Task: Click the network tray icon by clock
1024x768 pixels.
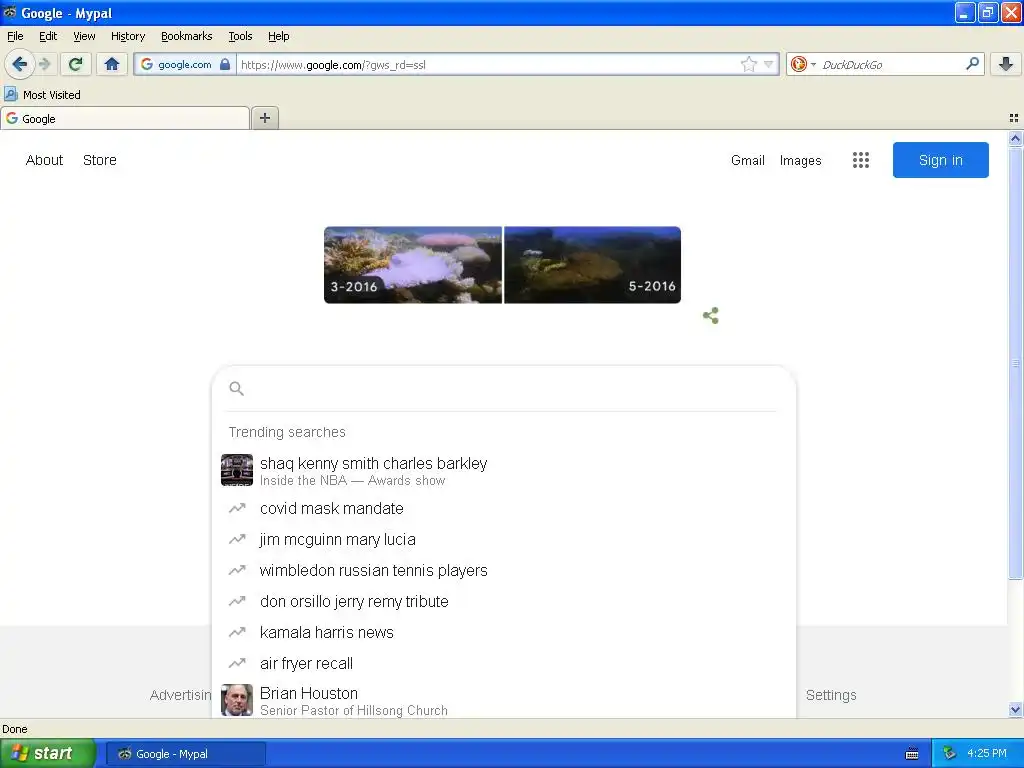Action: click(949, 754)
